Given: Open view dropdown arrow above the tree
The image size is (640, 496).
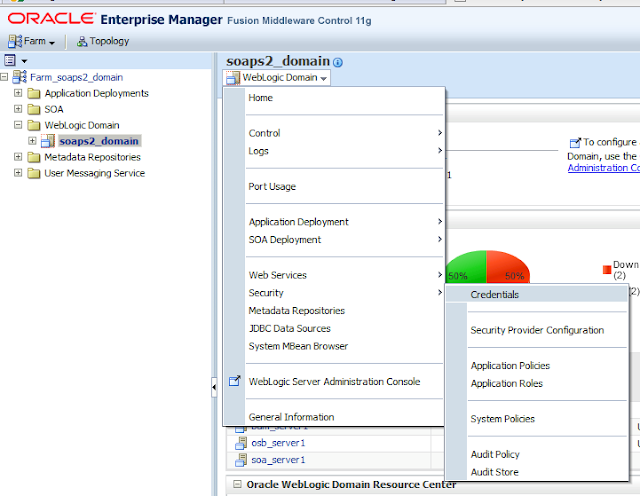Looking at the screenshot, I should point(24,61).
